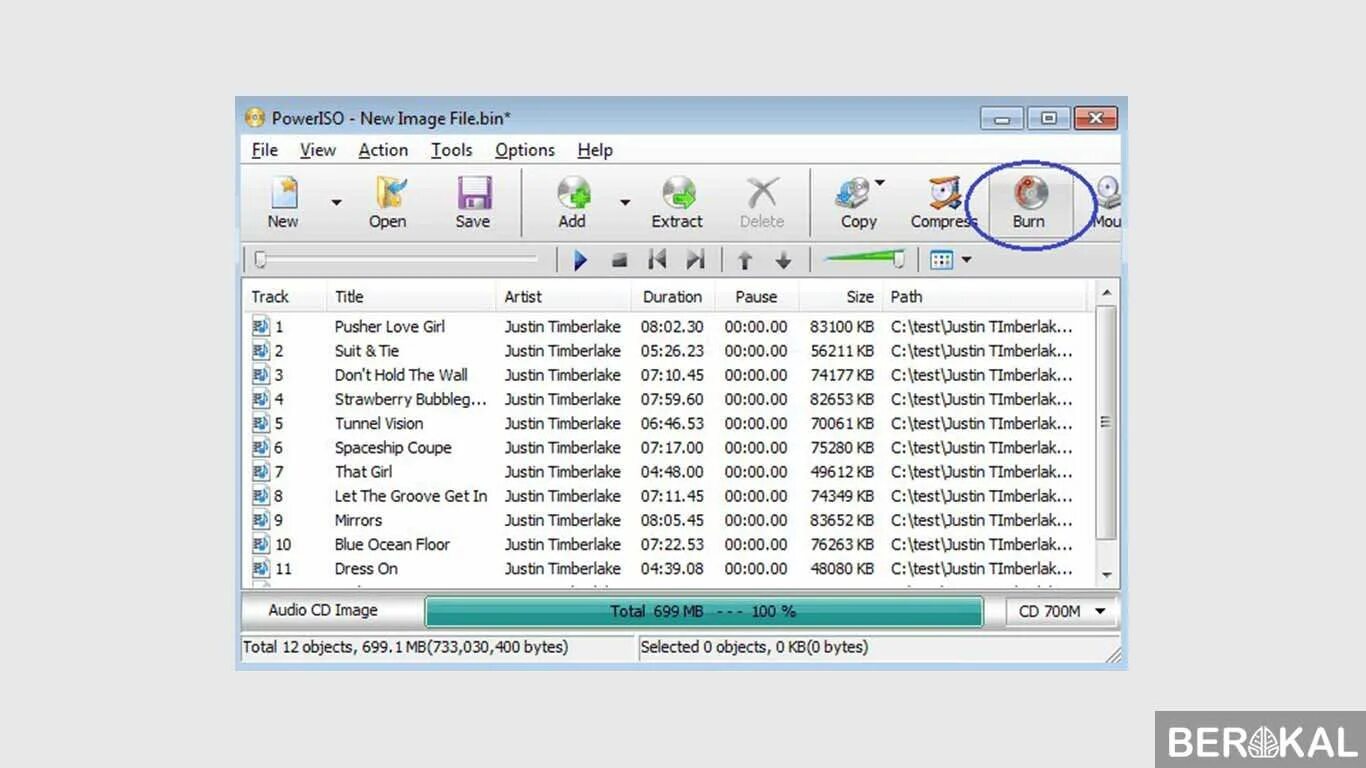This screenshot has width=1366, height=768.
Task: Select the Mirrors track
Action: pyautogui.click(x=358, y=520)
